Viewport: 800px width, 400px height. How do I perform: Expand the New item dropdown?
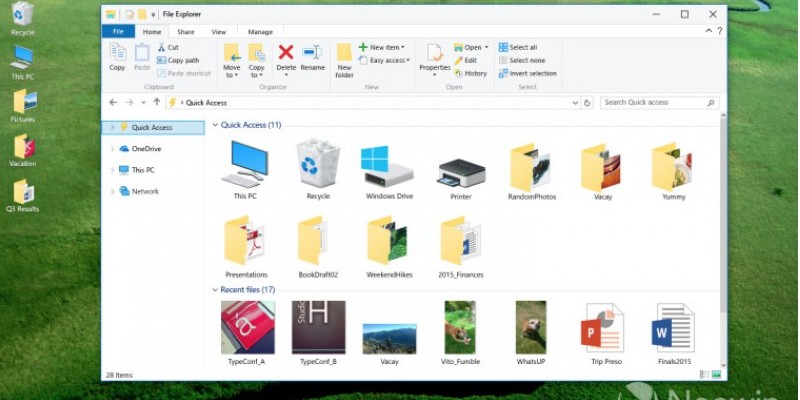(381, 47)
